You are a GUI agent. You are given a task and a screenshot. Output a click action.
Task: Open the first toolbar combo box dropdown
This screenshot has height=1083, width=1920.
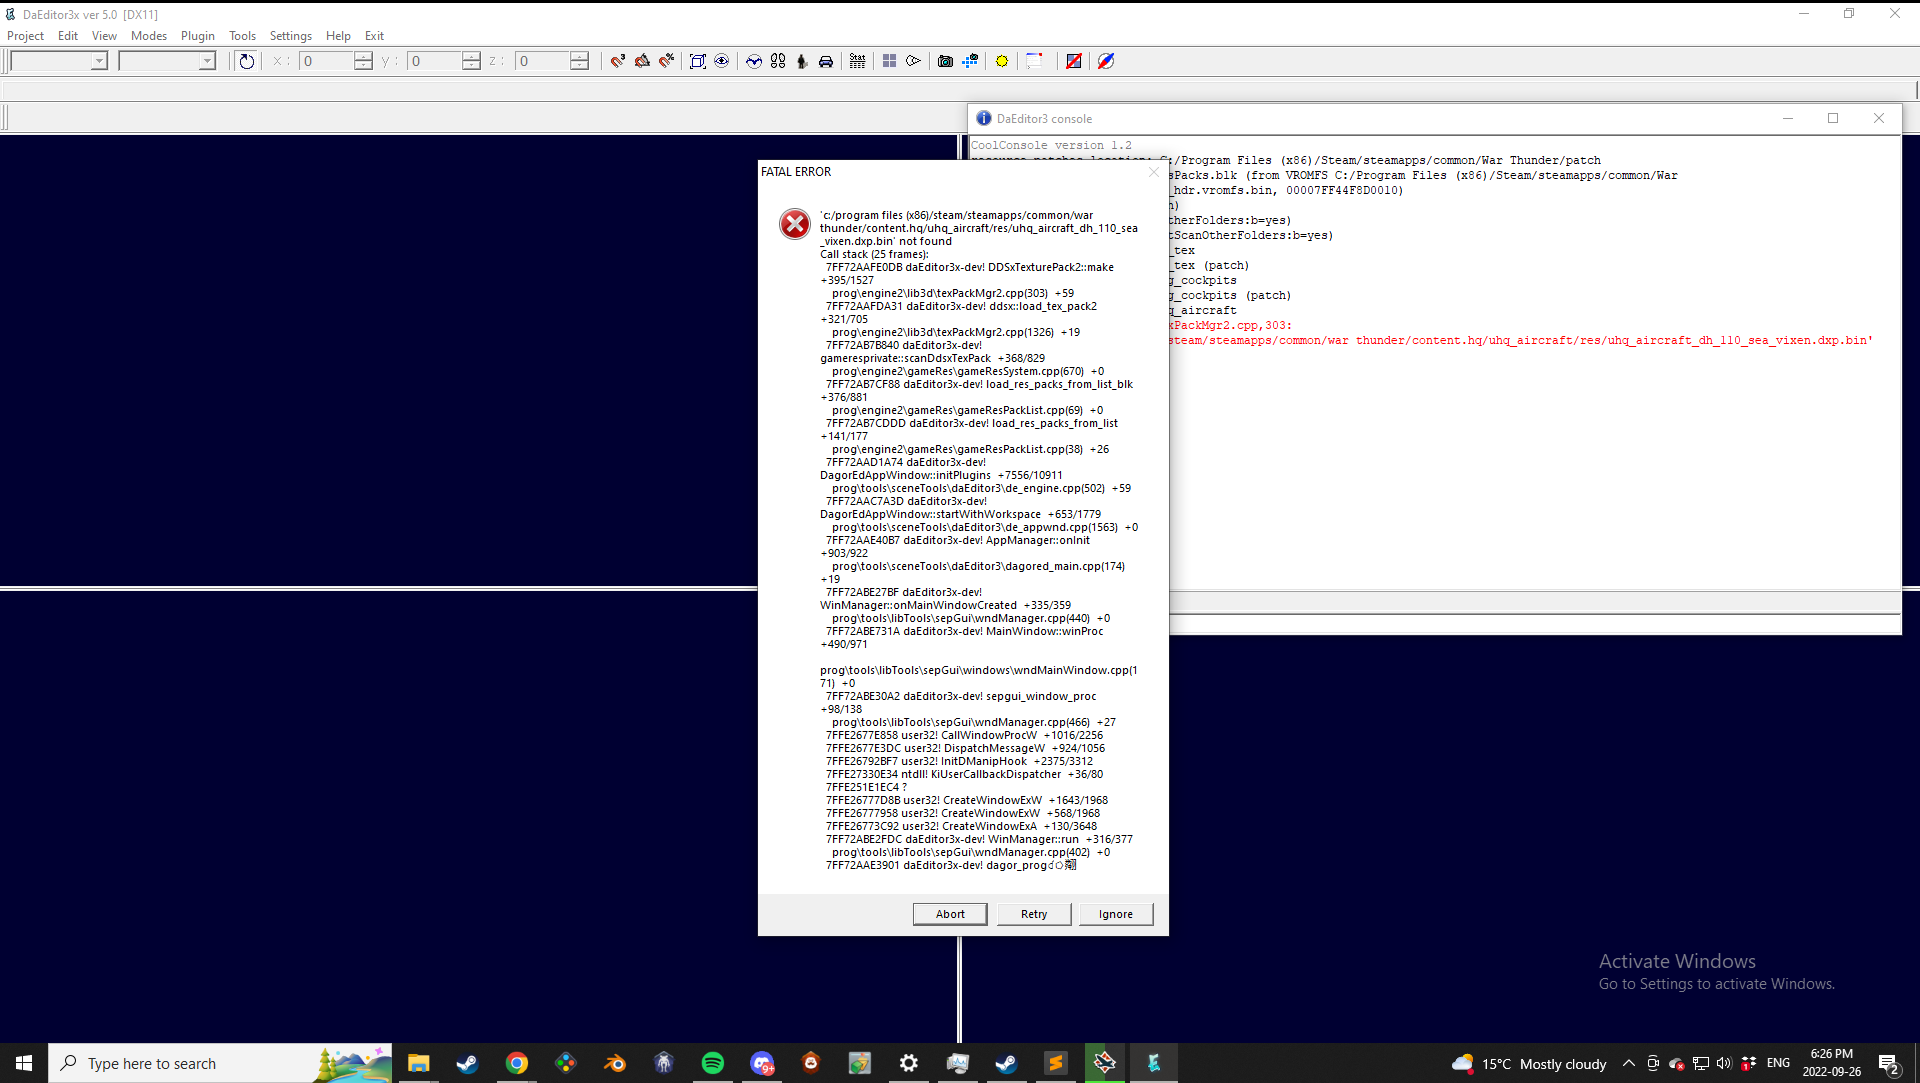pos(99,61)
